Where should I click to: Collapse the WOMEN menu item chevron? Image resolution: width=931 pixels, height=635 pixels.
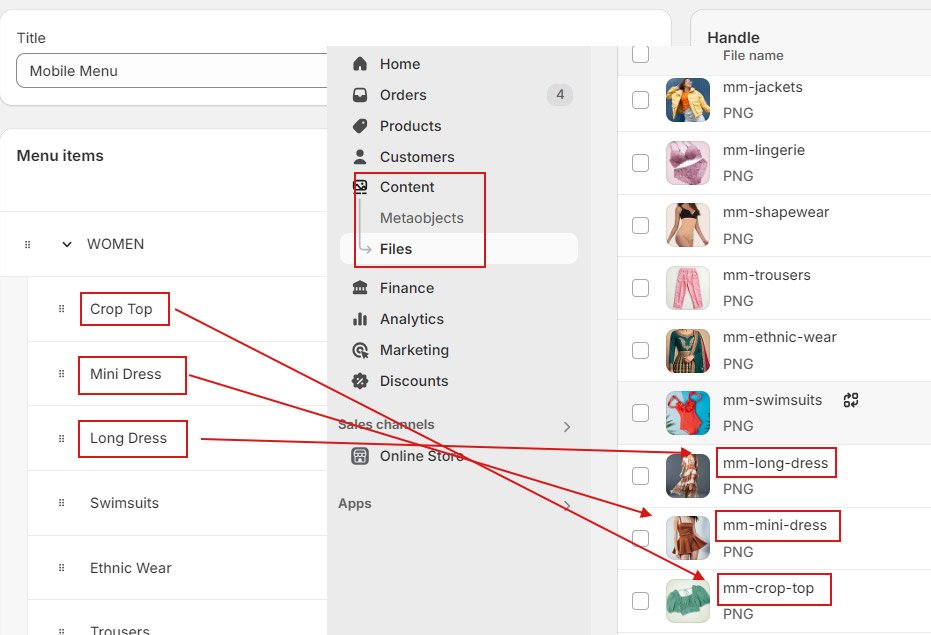(x=67, y=244)
